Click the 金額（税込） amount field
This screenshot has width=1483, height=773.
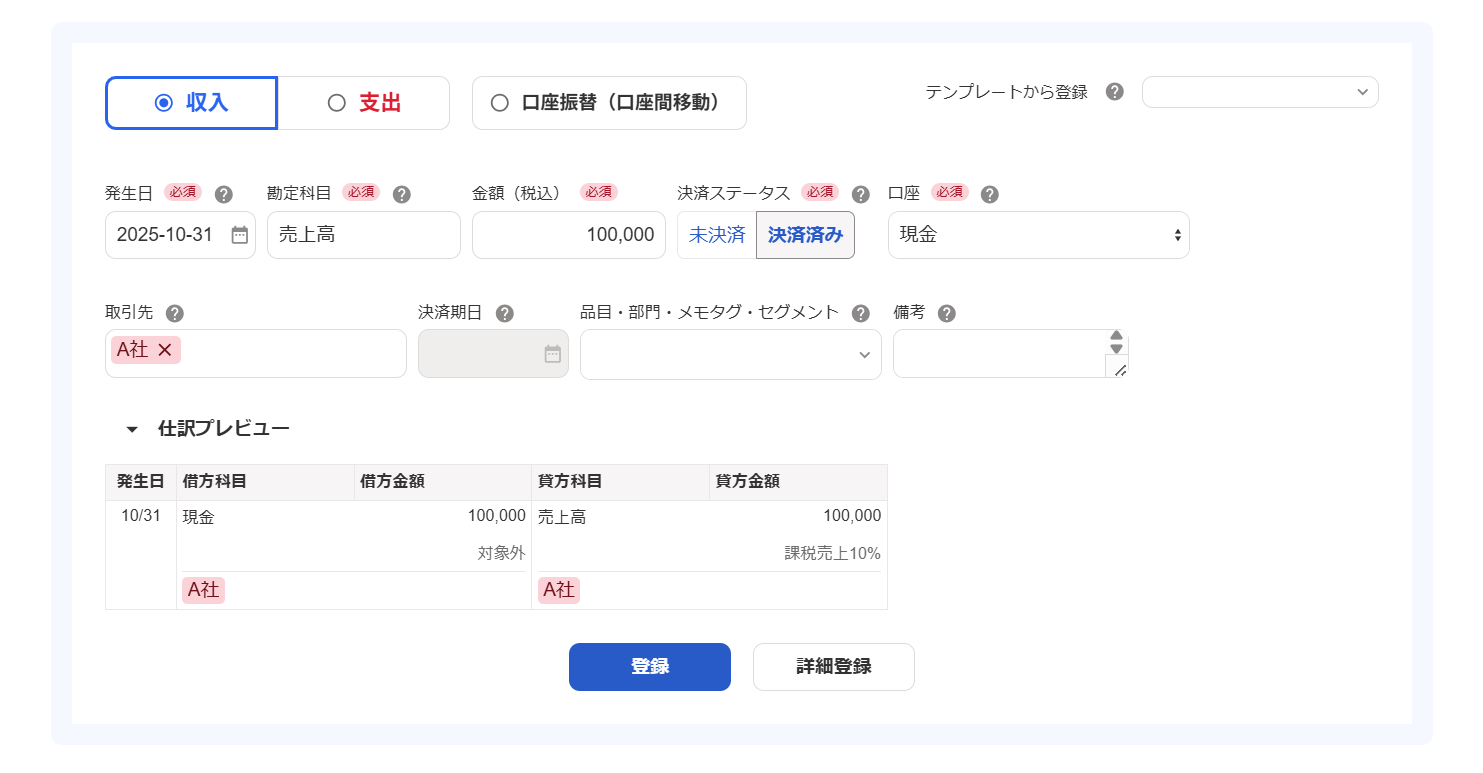tap(569, 235)
